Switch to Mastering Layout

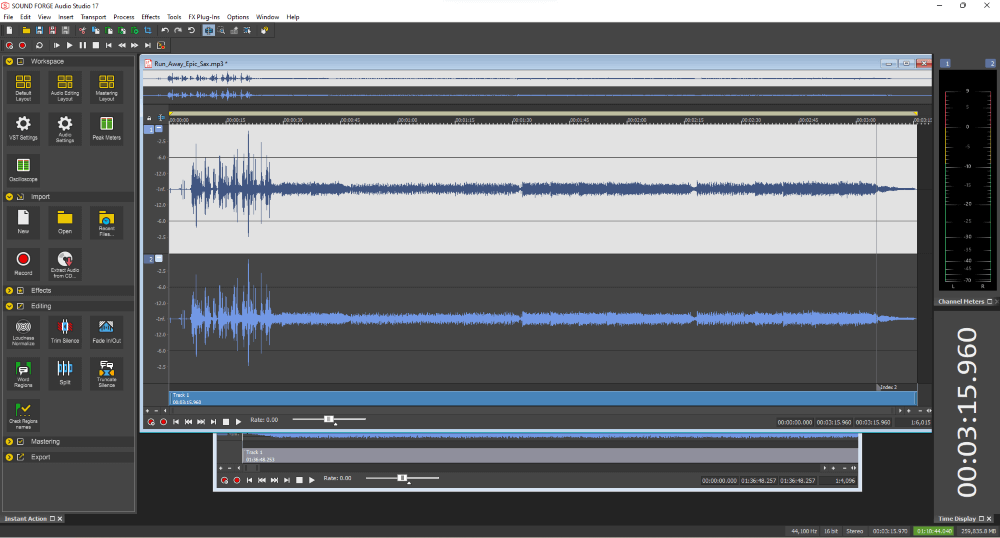tap(107, 88)
